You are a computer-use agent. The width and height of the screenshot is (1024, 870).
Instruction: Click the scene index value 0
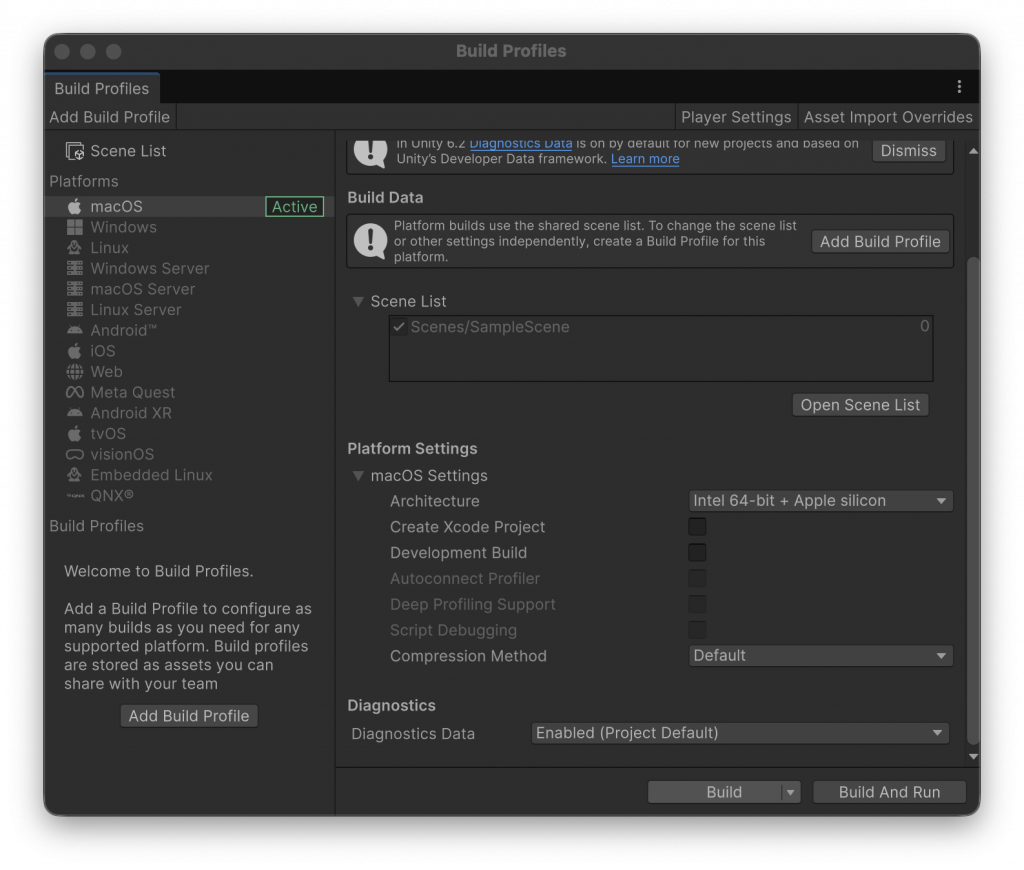coord(924,326)
